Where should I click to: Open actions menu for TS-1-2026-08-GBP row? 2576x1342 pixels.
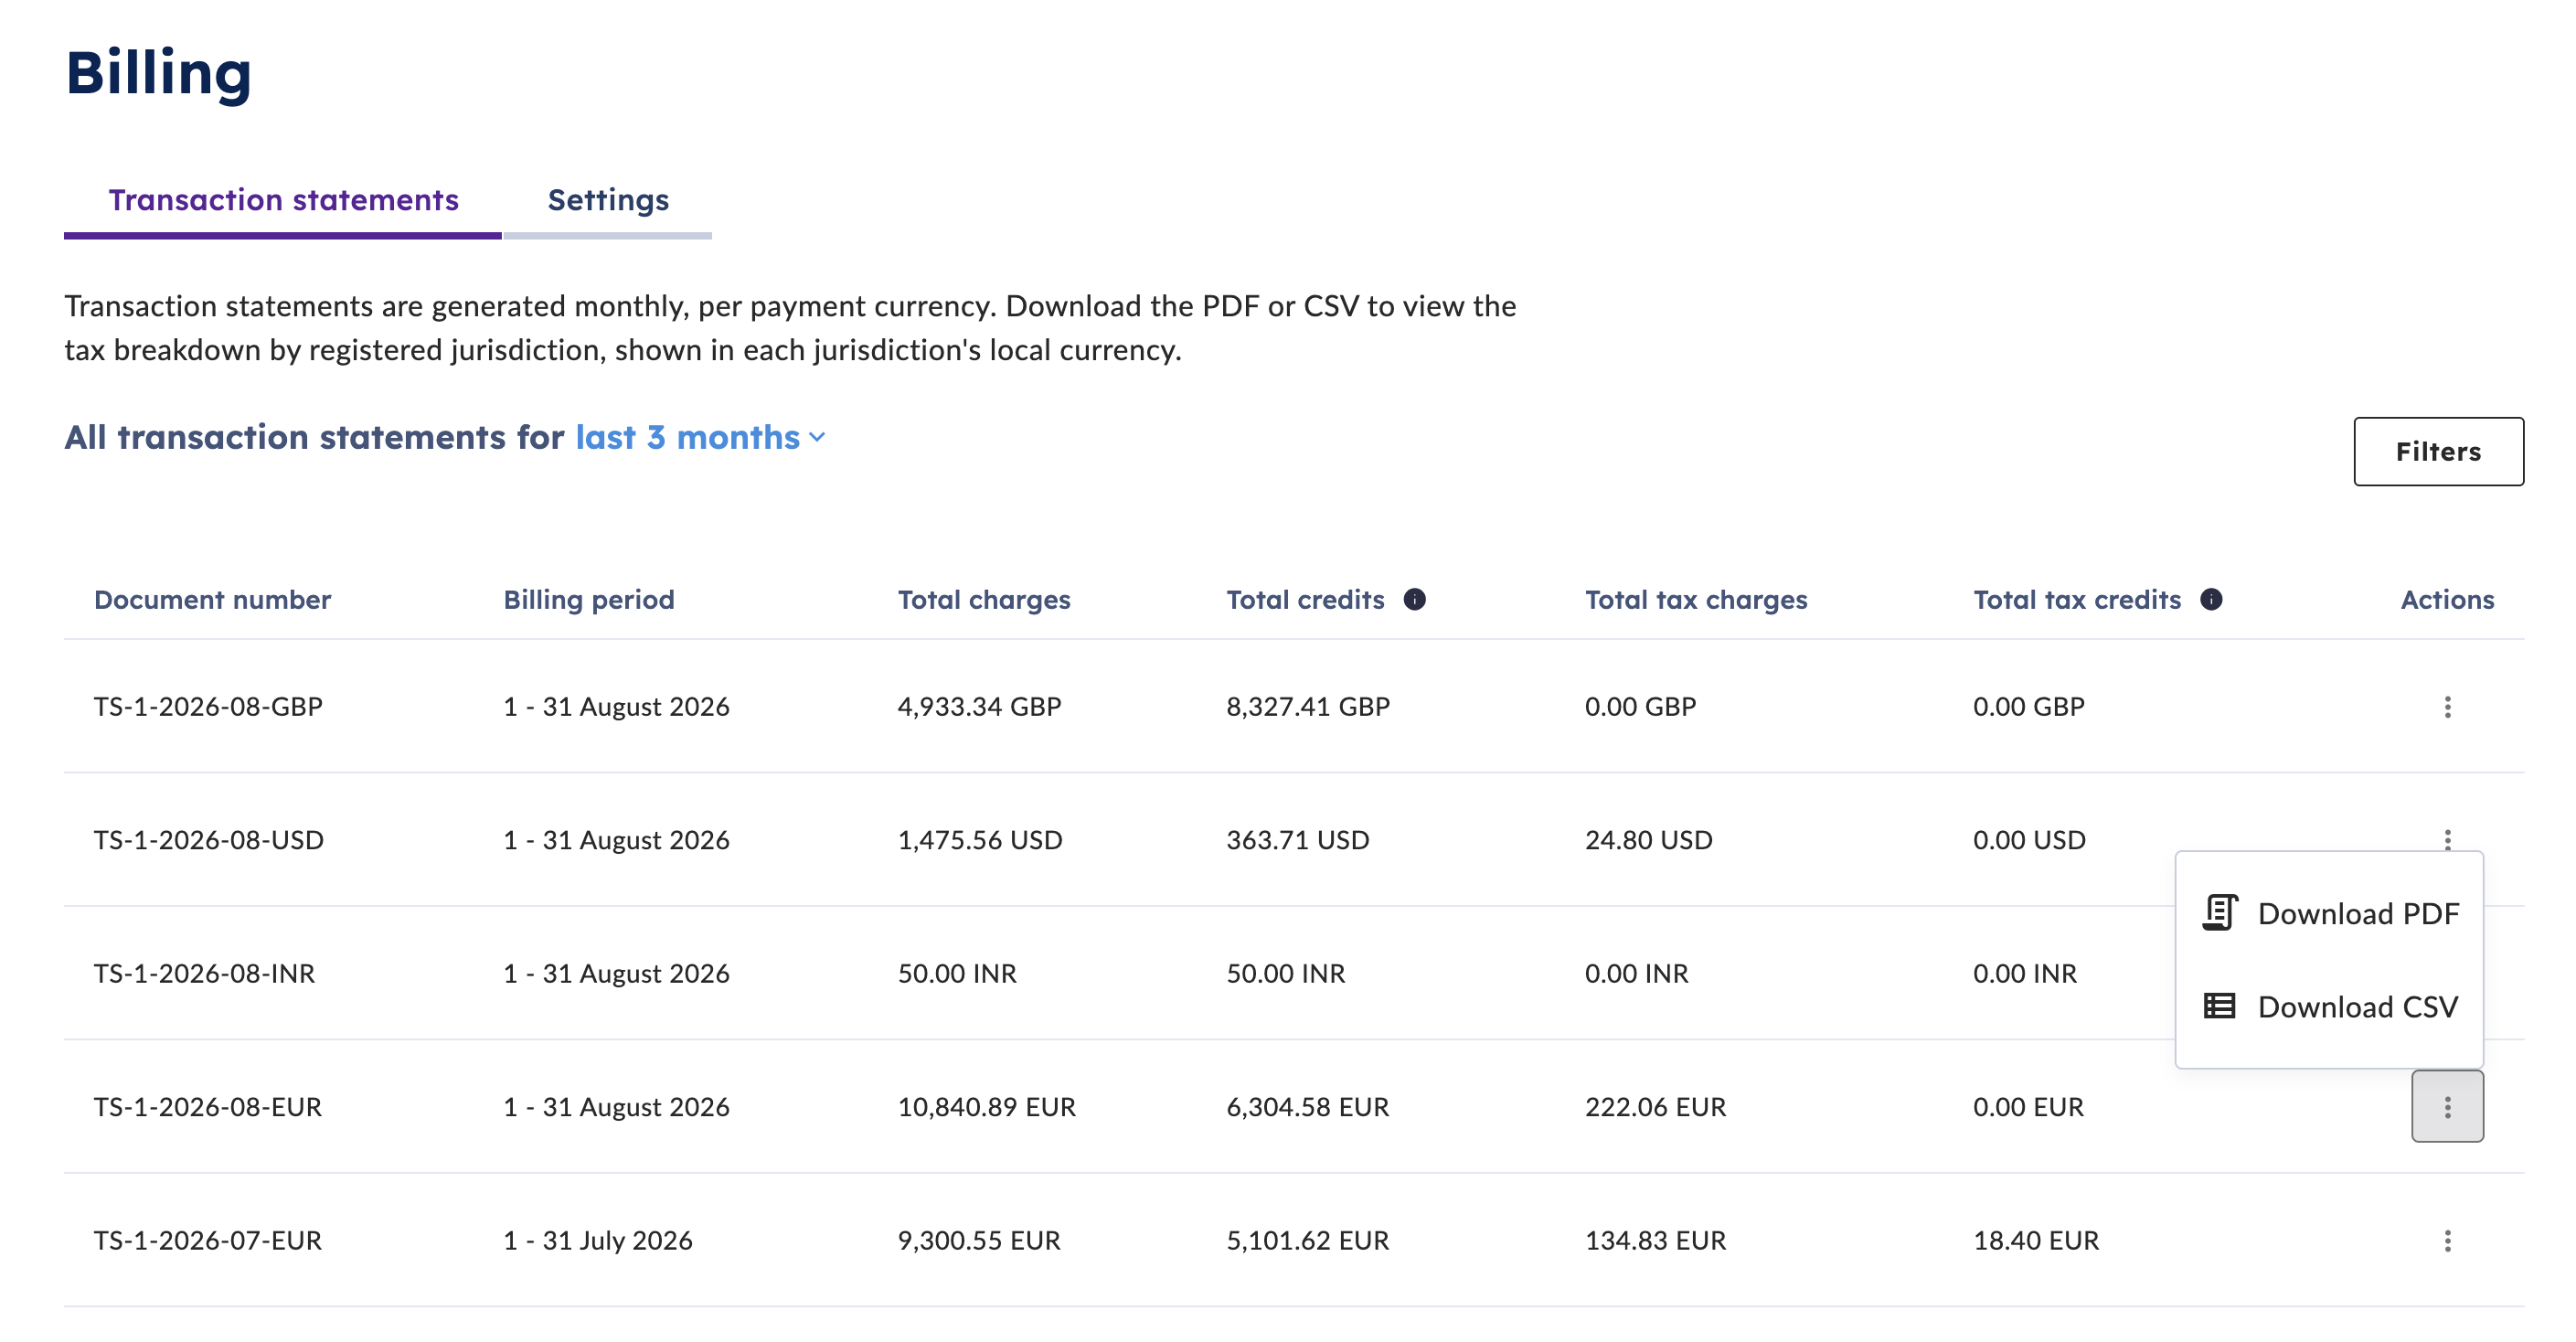(x=2447, y=707)
